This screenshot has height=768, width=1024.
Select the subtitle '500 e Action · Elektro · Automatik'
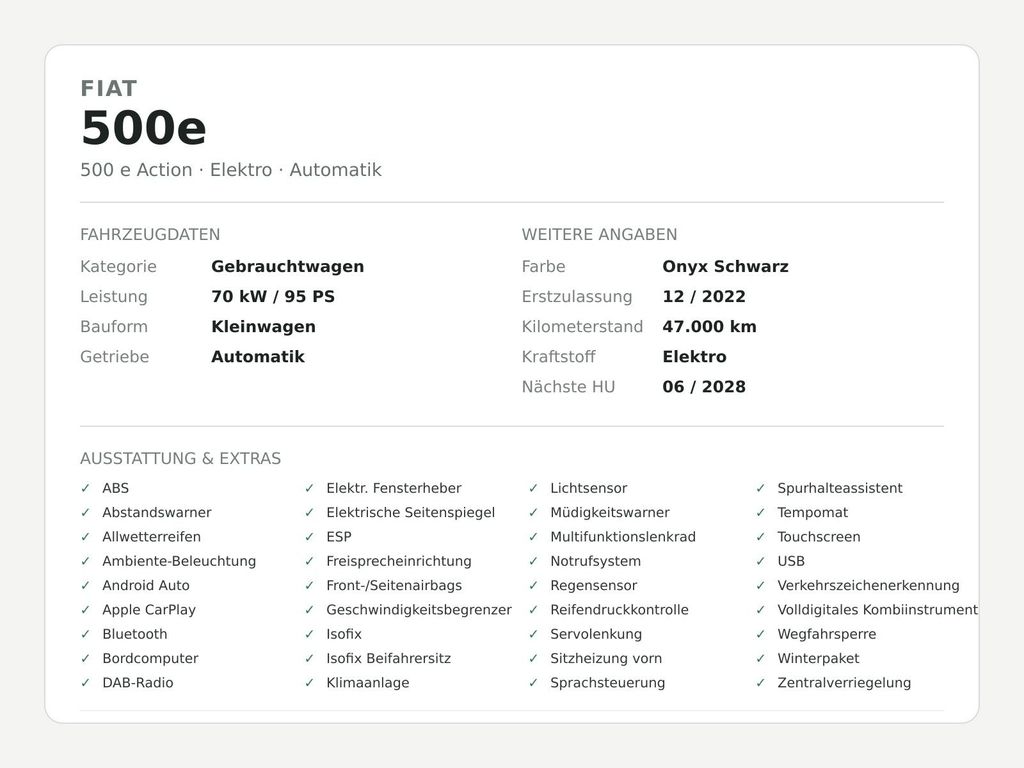click(231, 170)
